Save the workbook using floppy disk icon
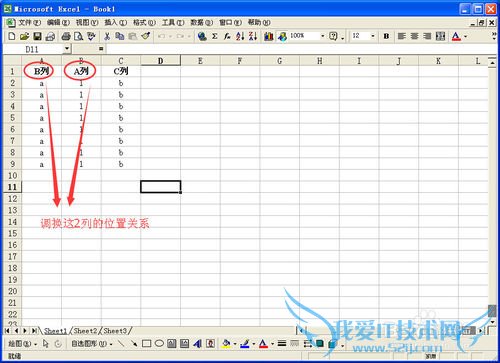The image size is (500, 363). coord(37,36)
